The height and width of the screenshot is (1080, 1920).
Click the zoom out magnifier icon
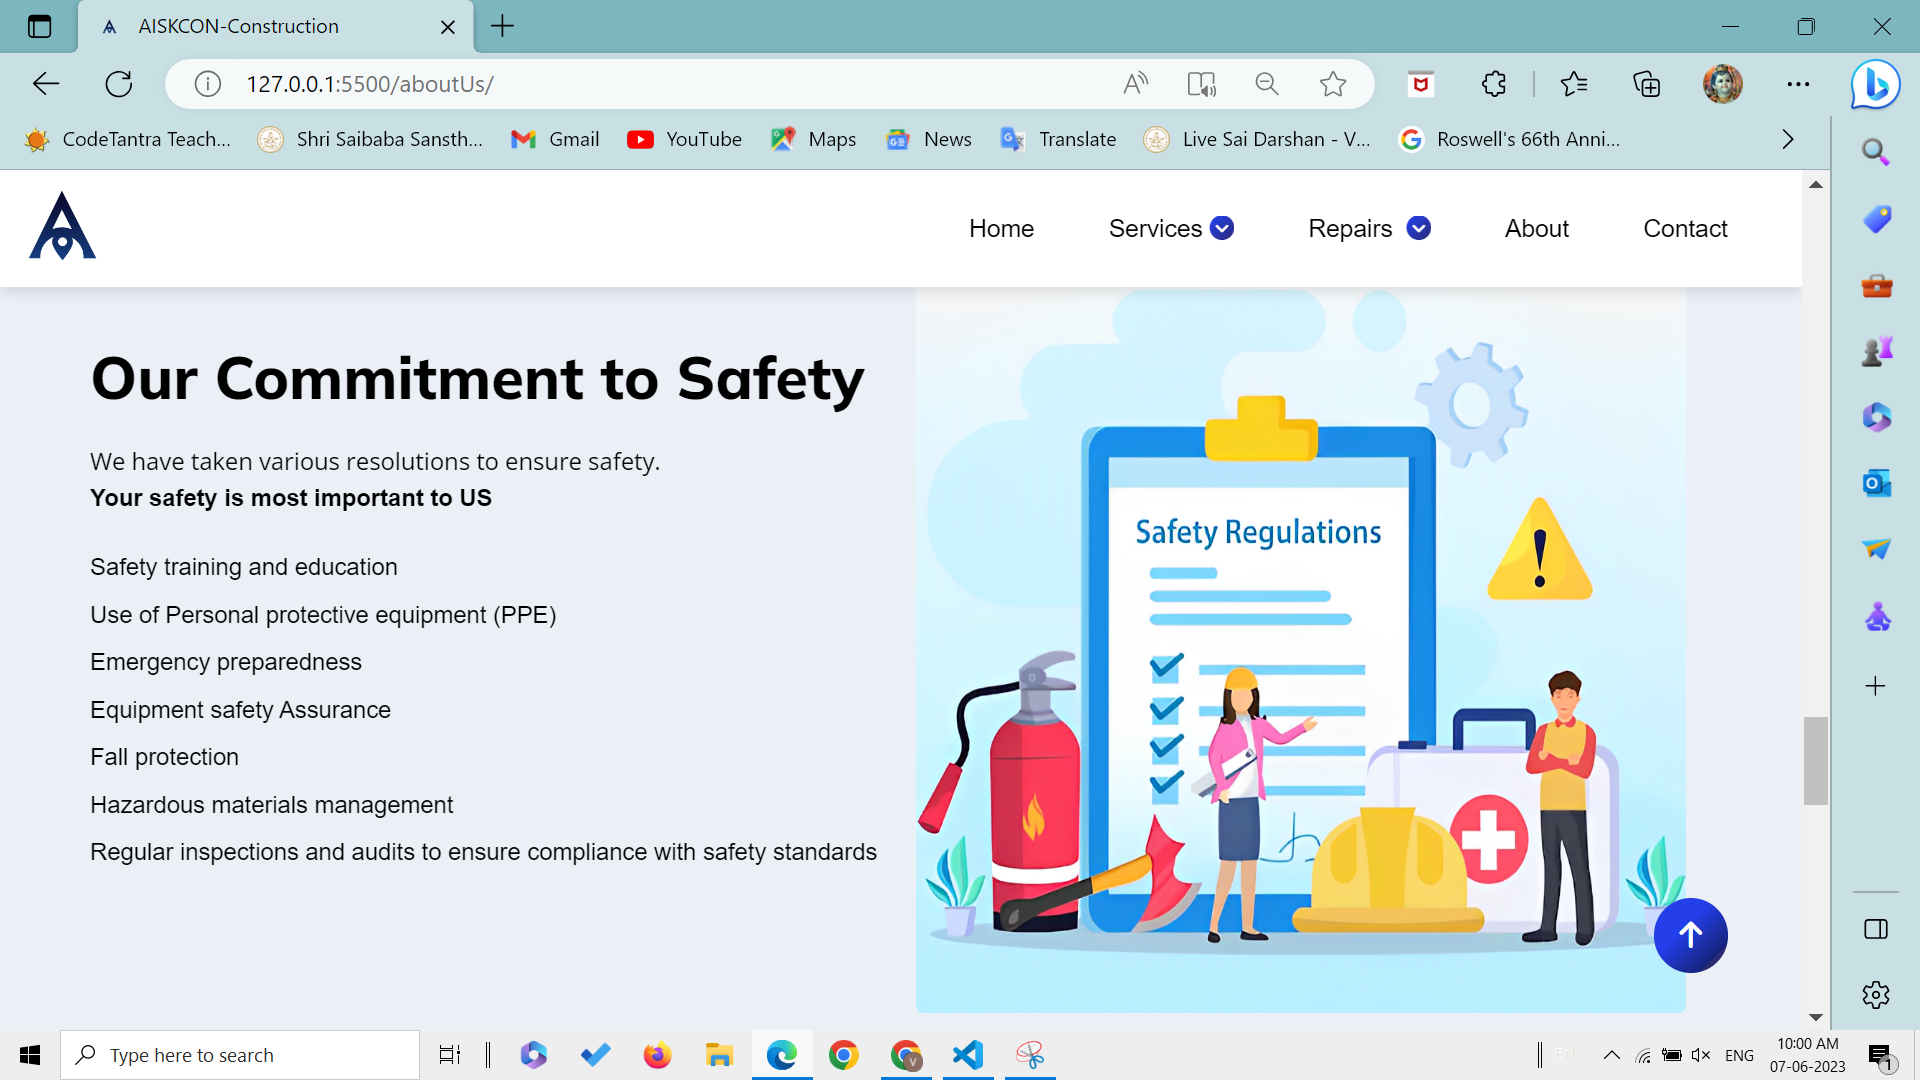(1267, 84)
